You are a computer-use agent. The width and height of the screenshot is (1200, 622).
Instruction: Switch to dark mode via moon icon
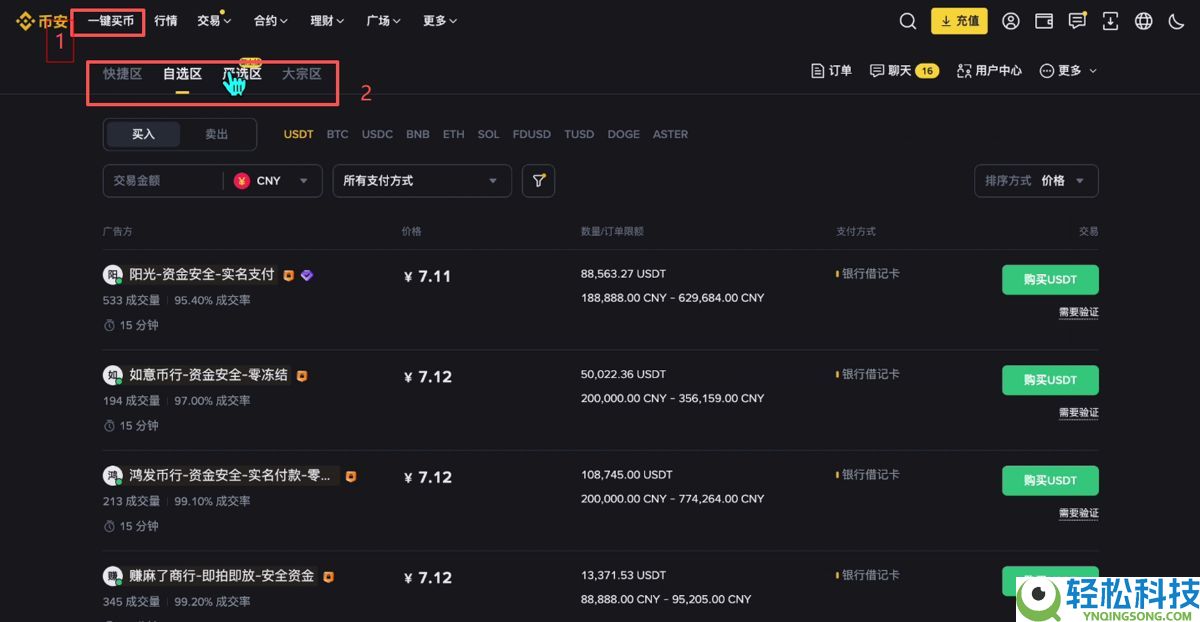pyautogui.click(x=1176, y=20)
